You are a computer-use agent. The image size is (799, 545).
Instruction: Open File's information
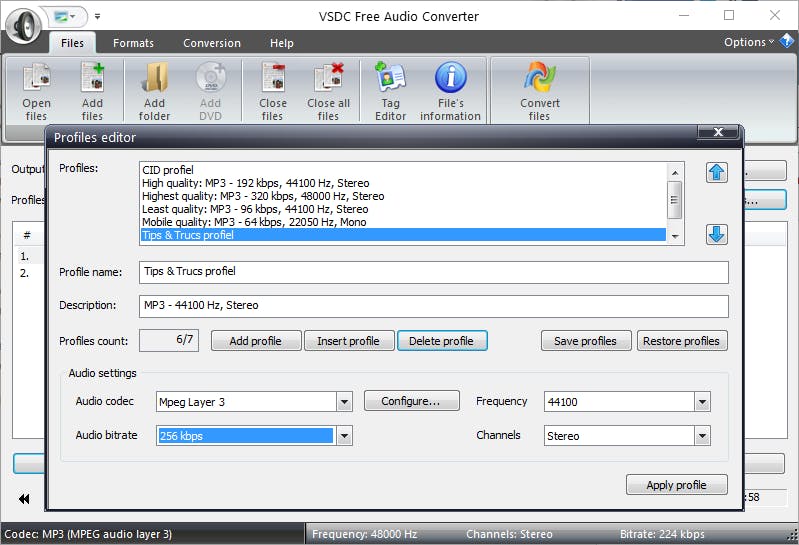pyautogui.click(x=450, y=91)
